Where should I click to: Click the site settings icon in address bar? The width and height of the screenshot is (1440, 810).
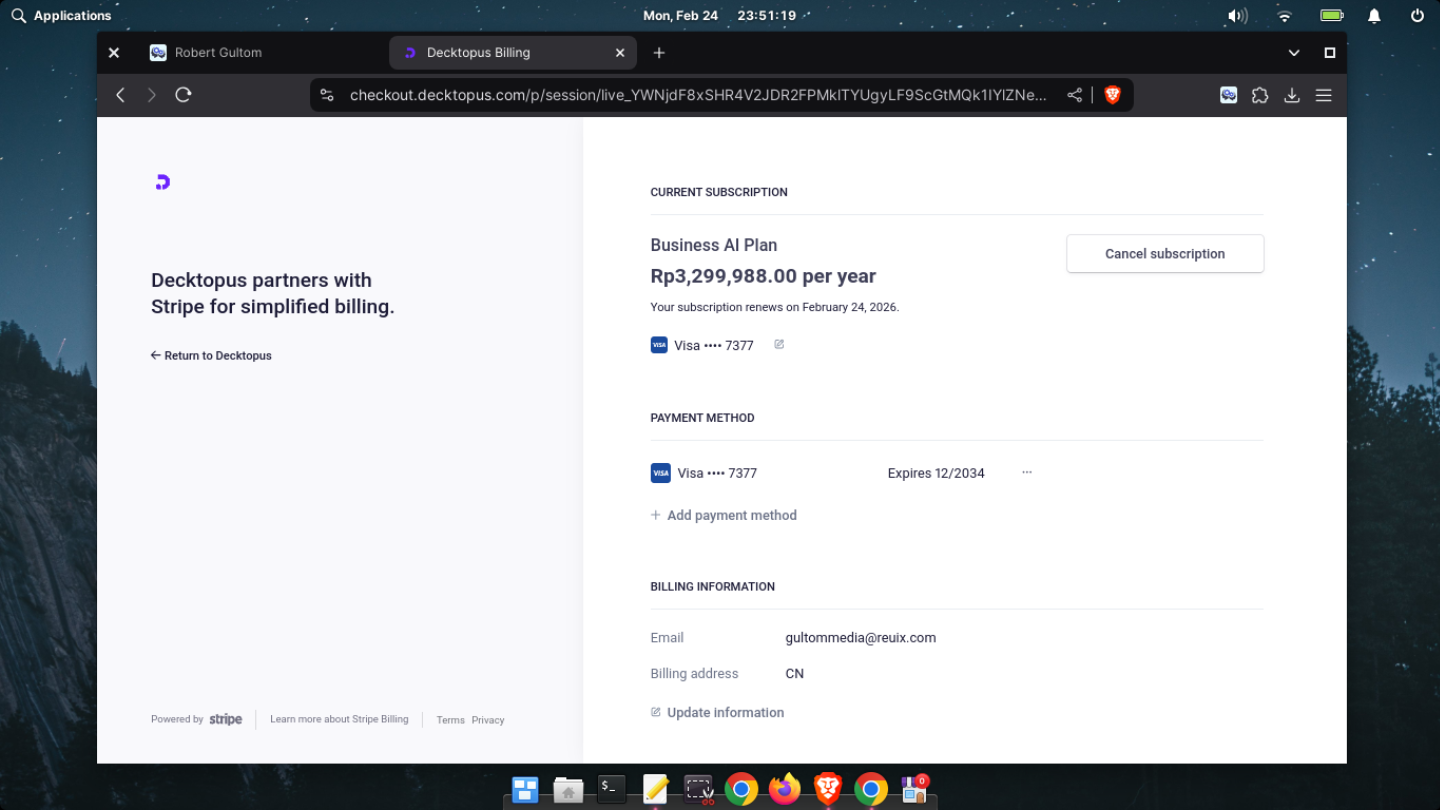(327, 95)
